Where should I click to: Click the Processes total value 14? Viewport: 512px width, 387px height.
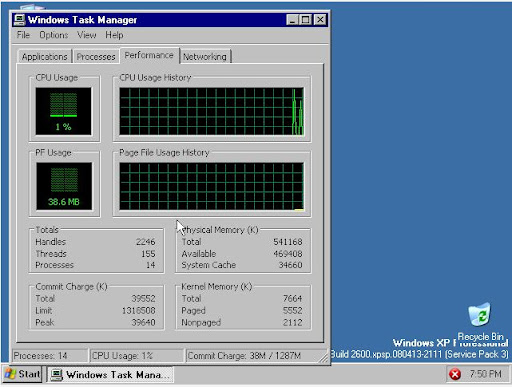click(151, 265)
